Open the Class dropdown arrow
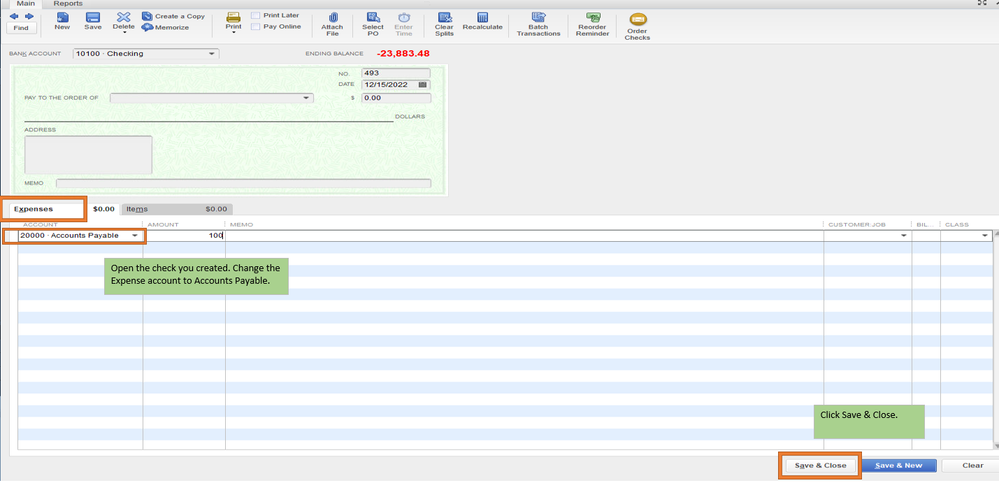 tap(984, 236)
